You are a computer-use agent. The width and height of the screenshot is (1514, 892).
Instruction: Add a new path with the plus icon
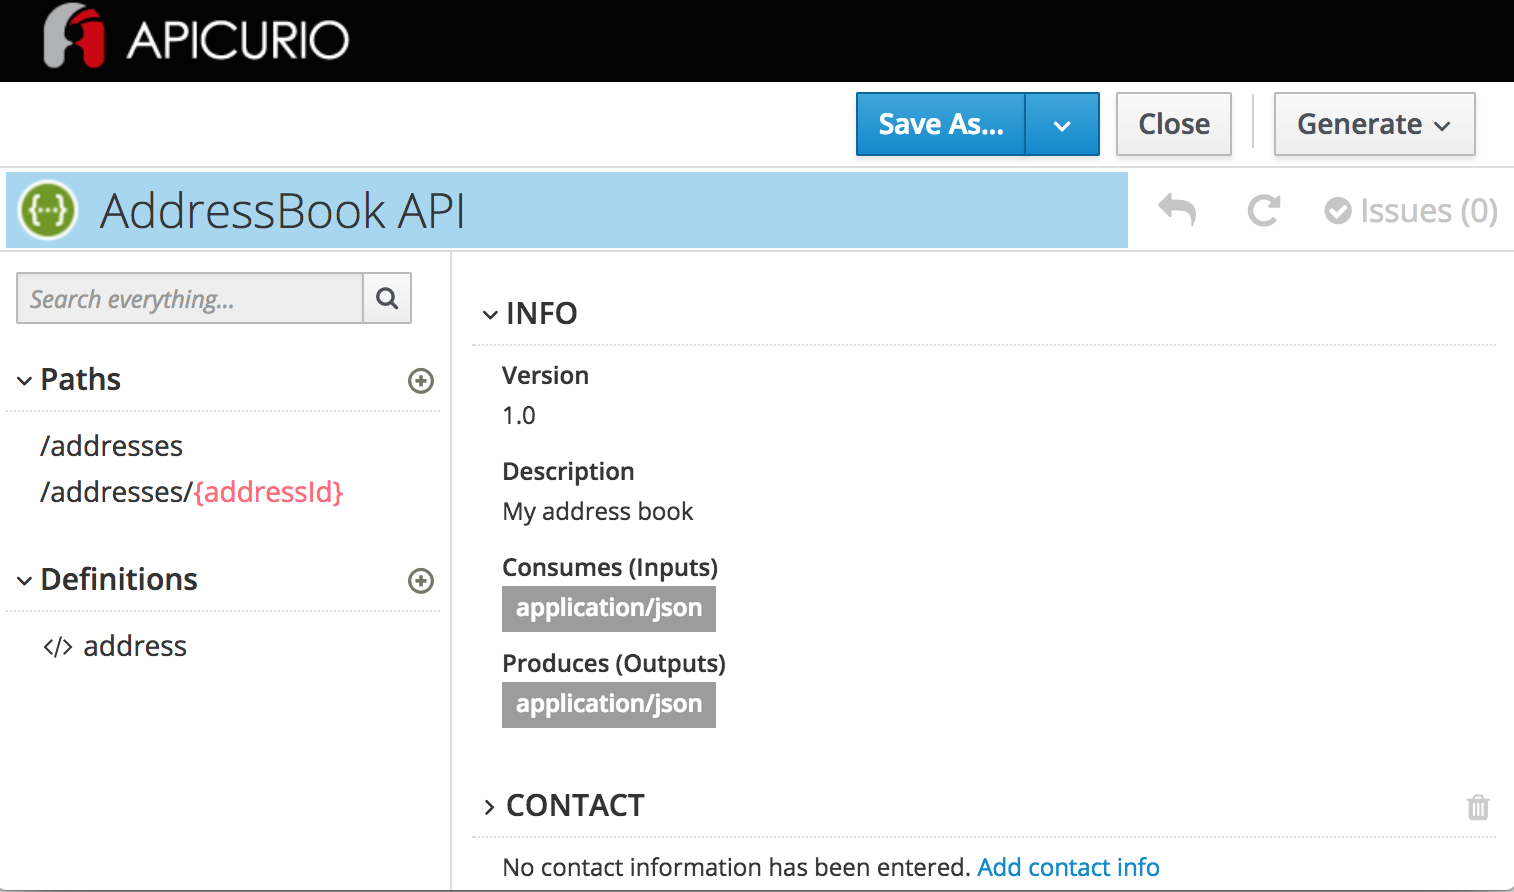pyautogui.click(x=421, y=381)
